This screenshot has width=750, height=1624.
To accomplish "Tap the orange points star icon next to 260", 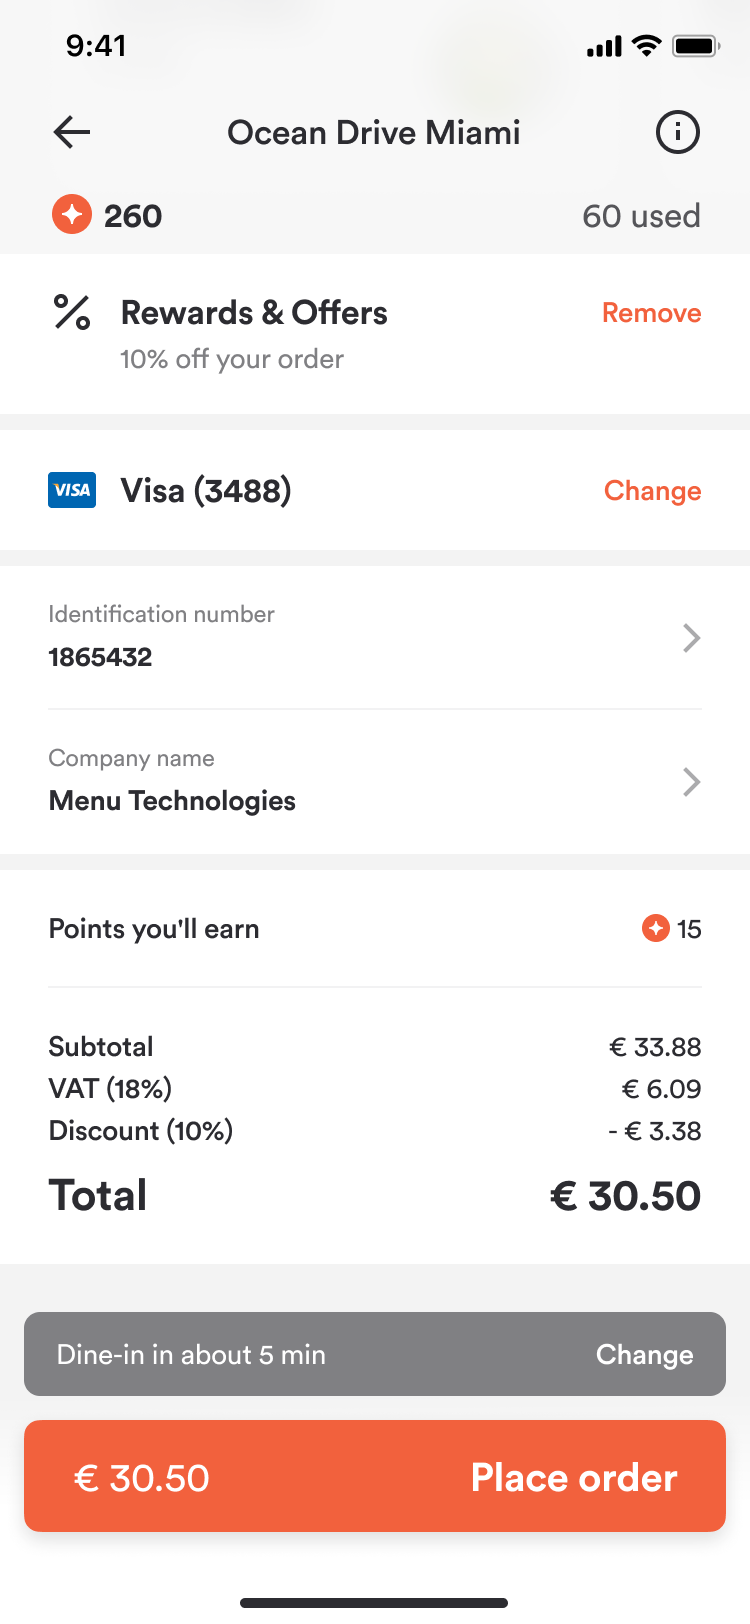I will (x=72, y=215).
